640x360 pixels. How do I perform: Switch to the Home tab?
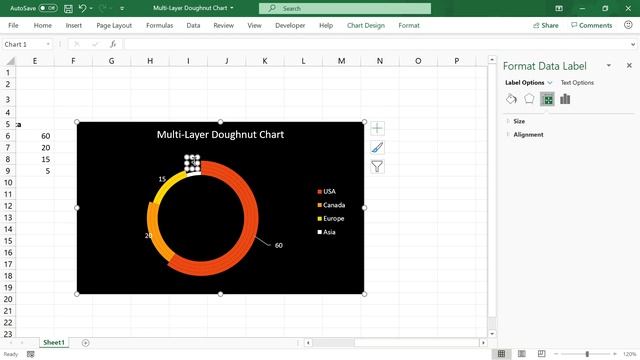click(x=42, y=25)
